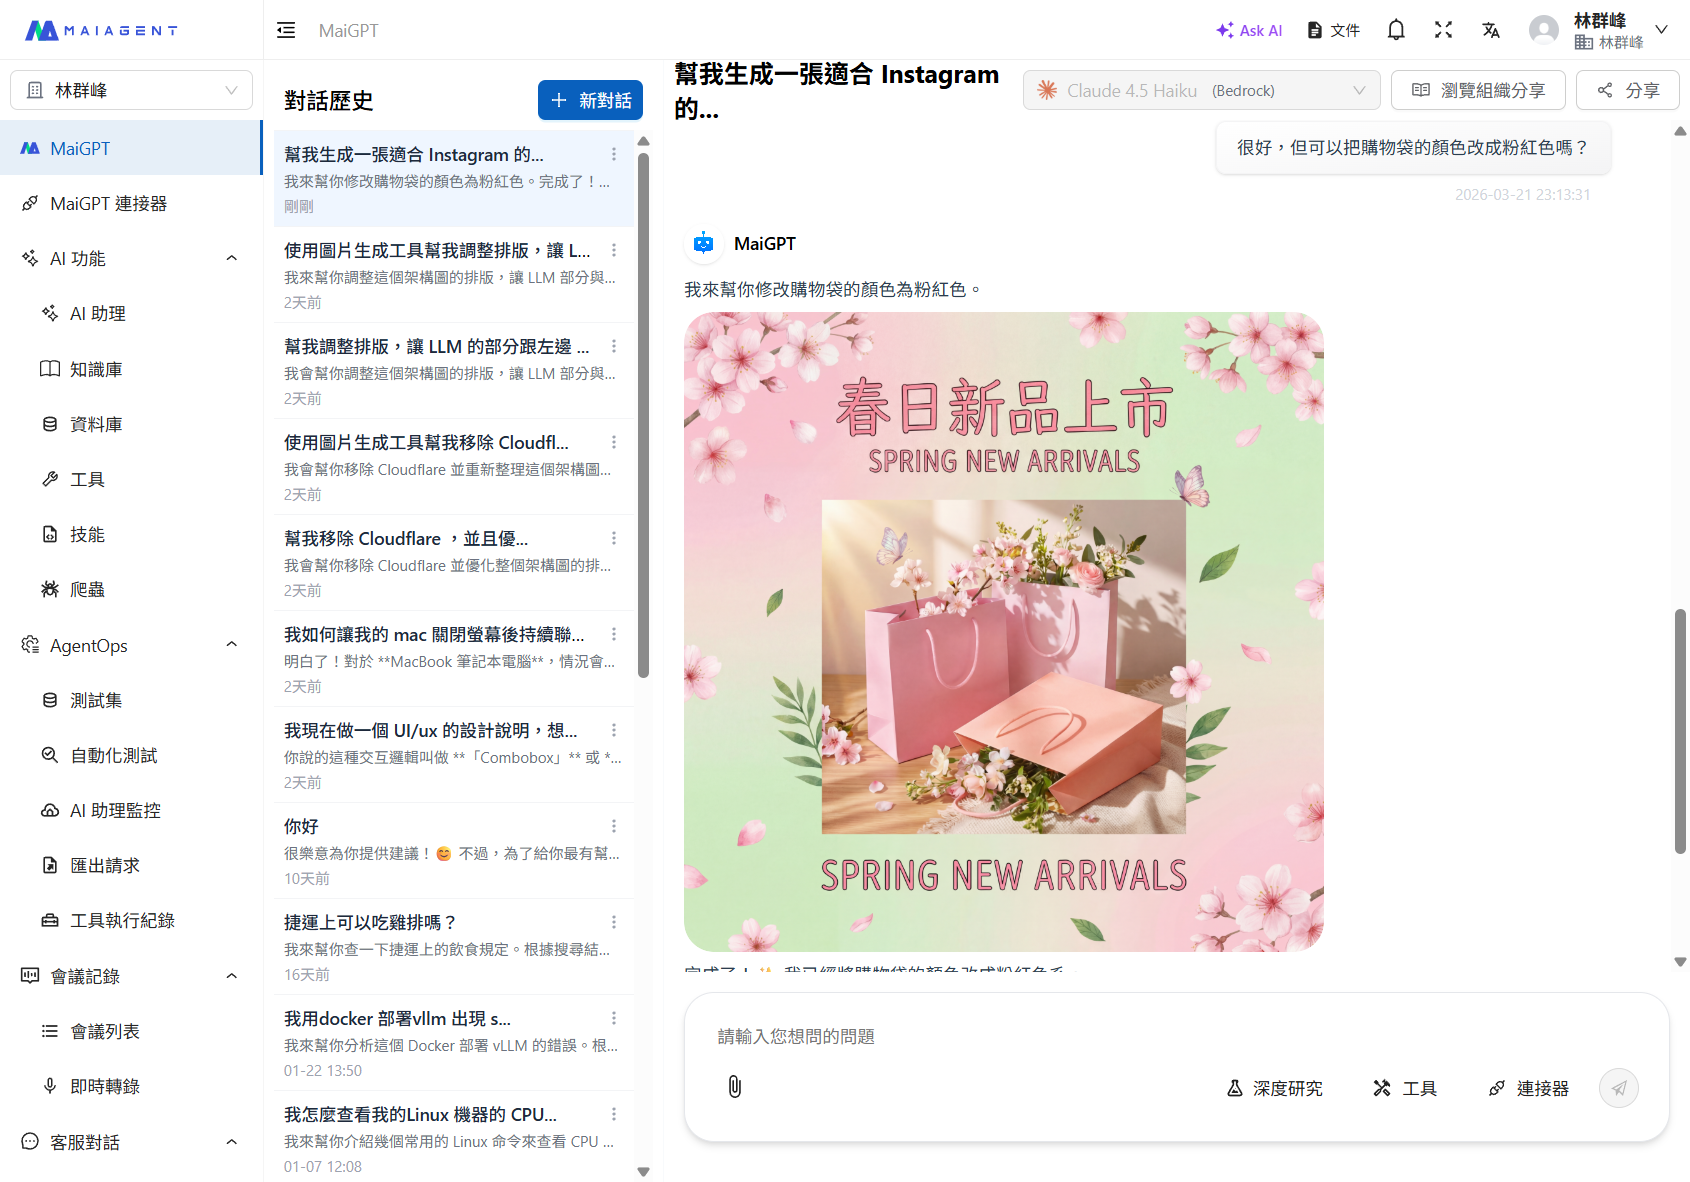Click the question input field

1100,1037
